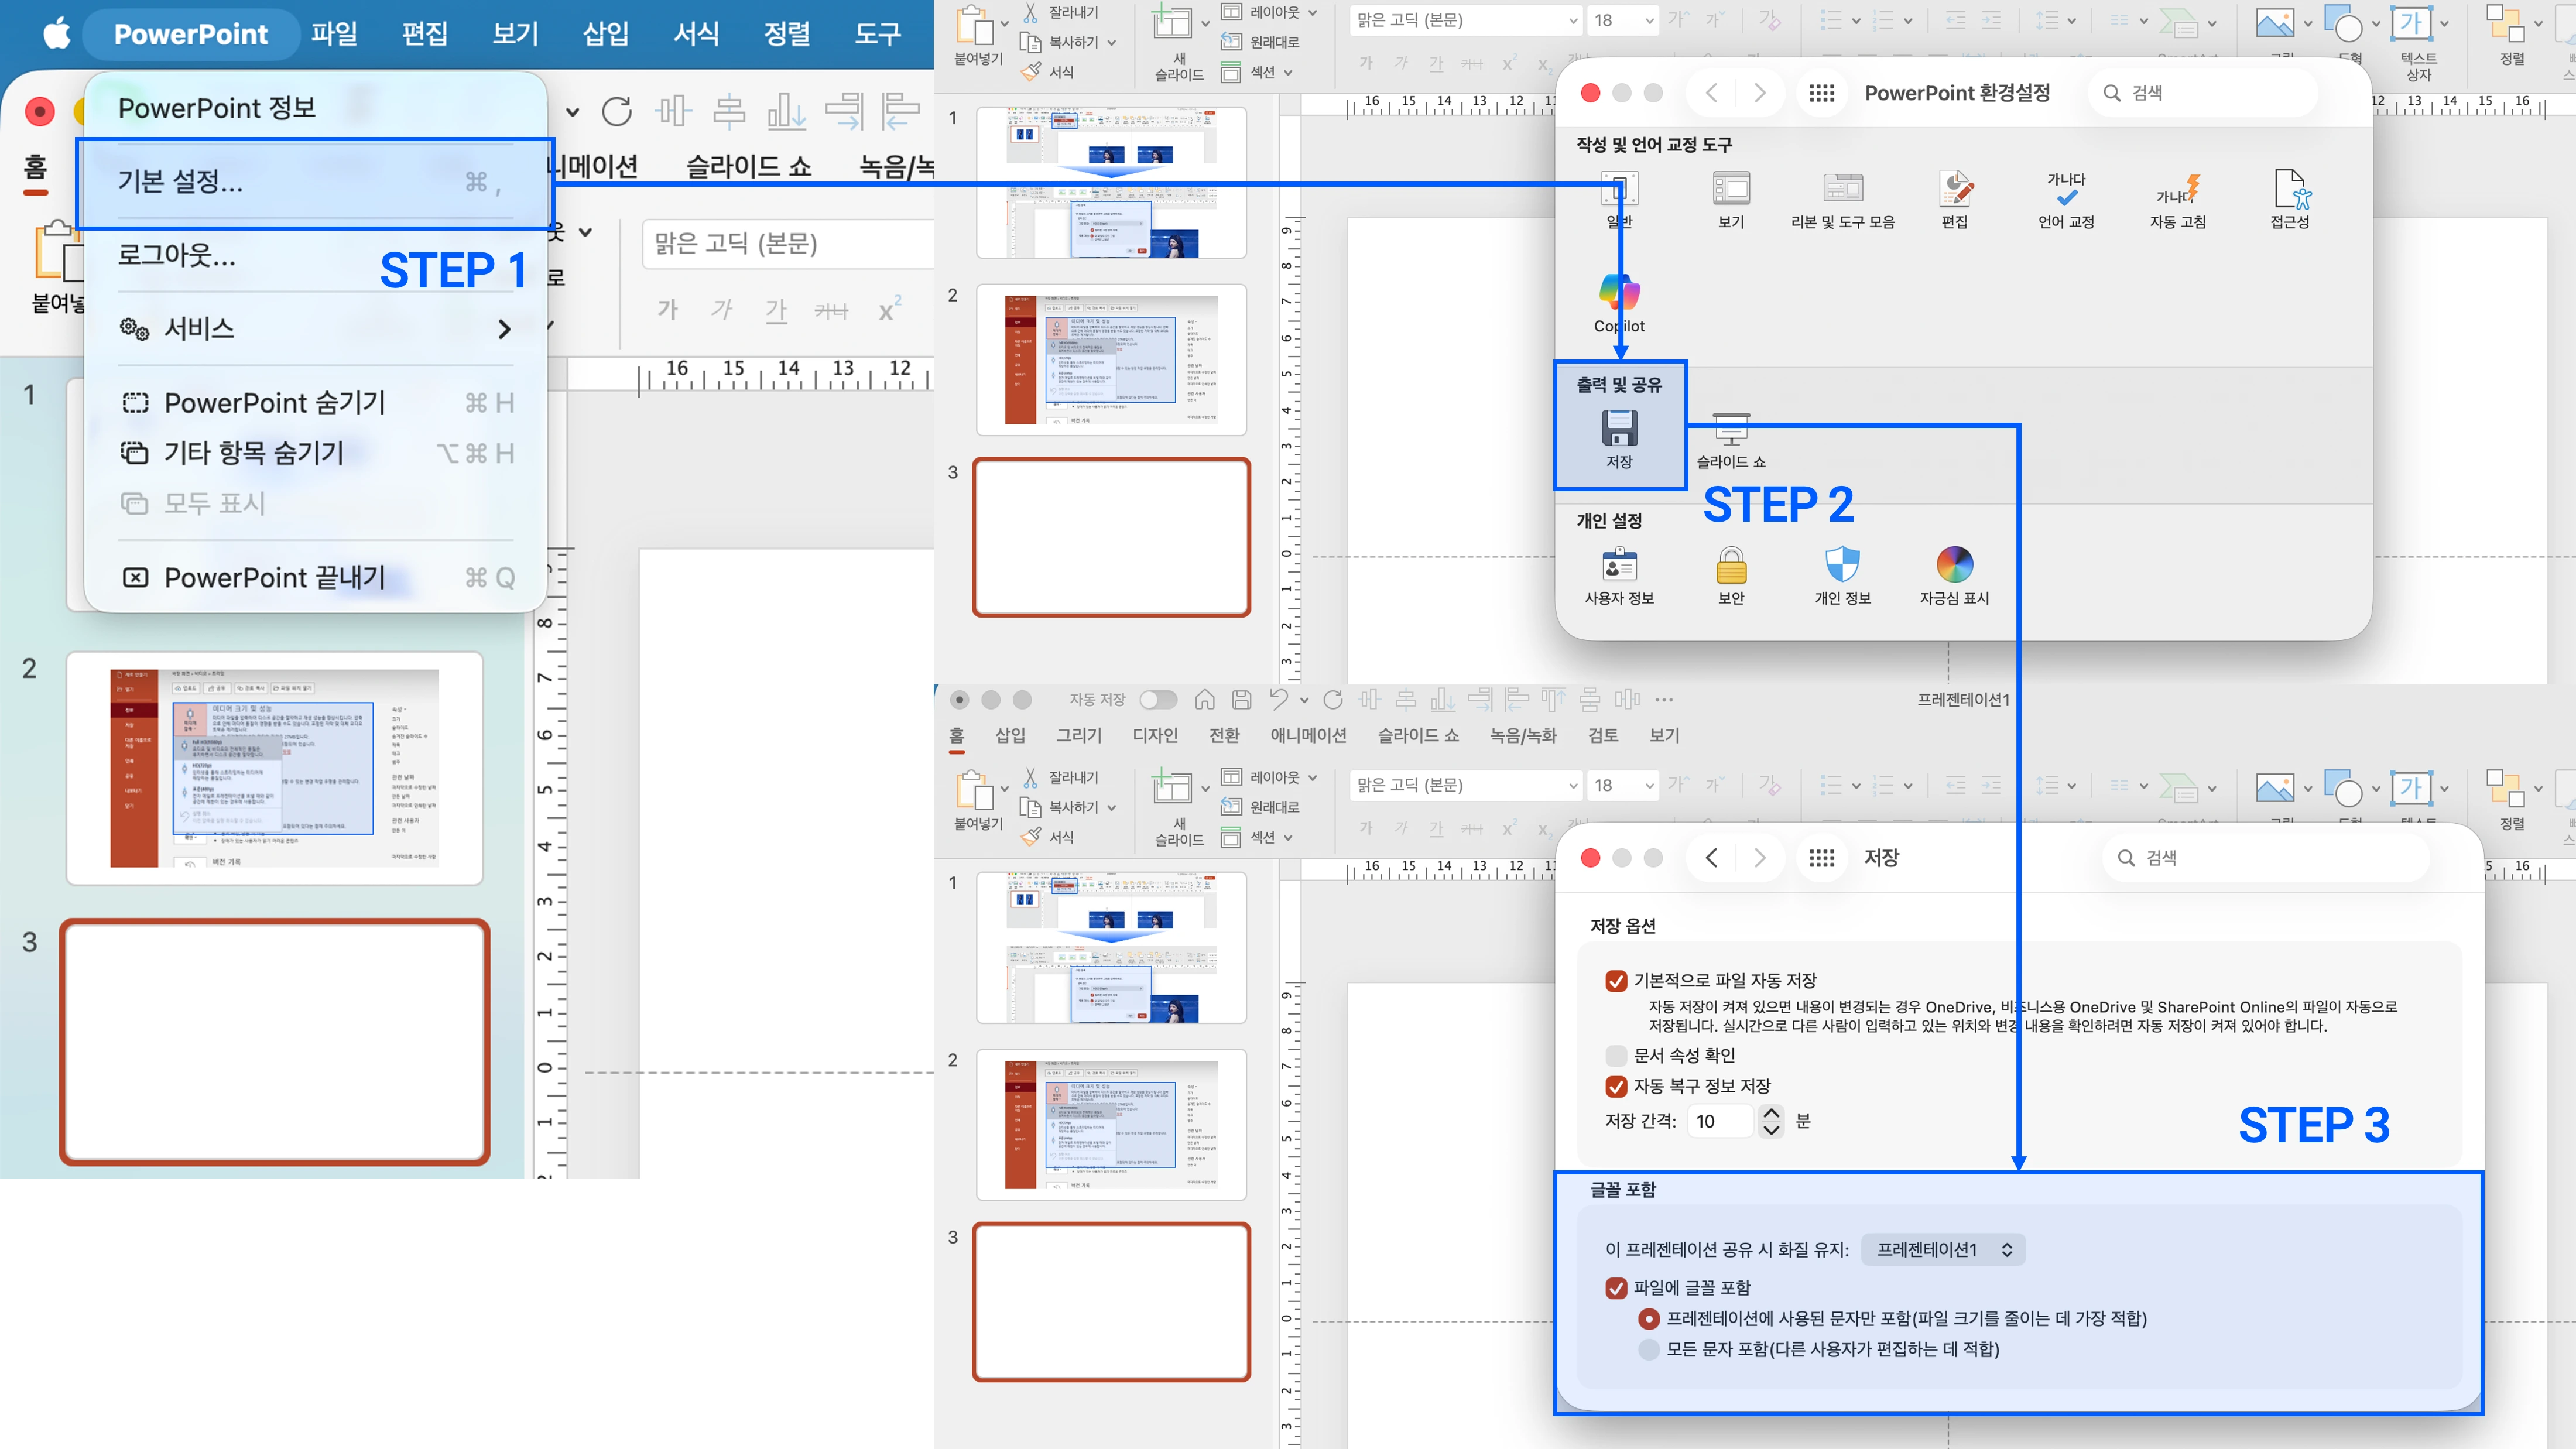Screen dimensions: 2576x1449
Task: Open font size 18 dropdown behind 저장 dialog
Action: click(x=1649, y=786)
